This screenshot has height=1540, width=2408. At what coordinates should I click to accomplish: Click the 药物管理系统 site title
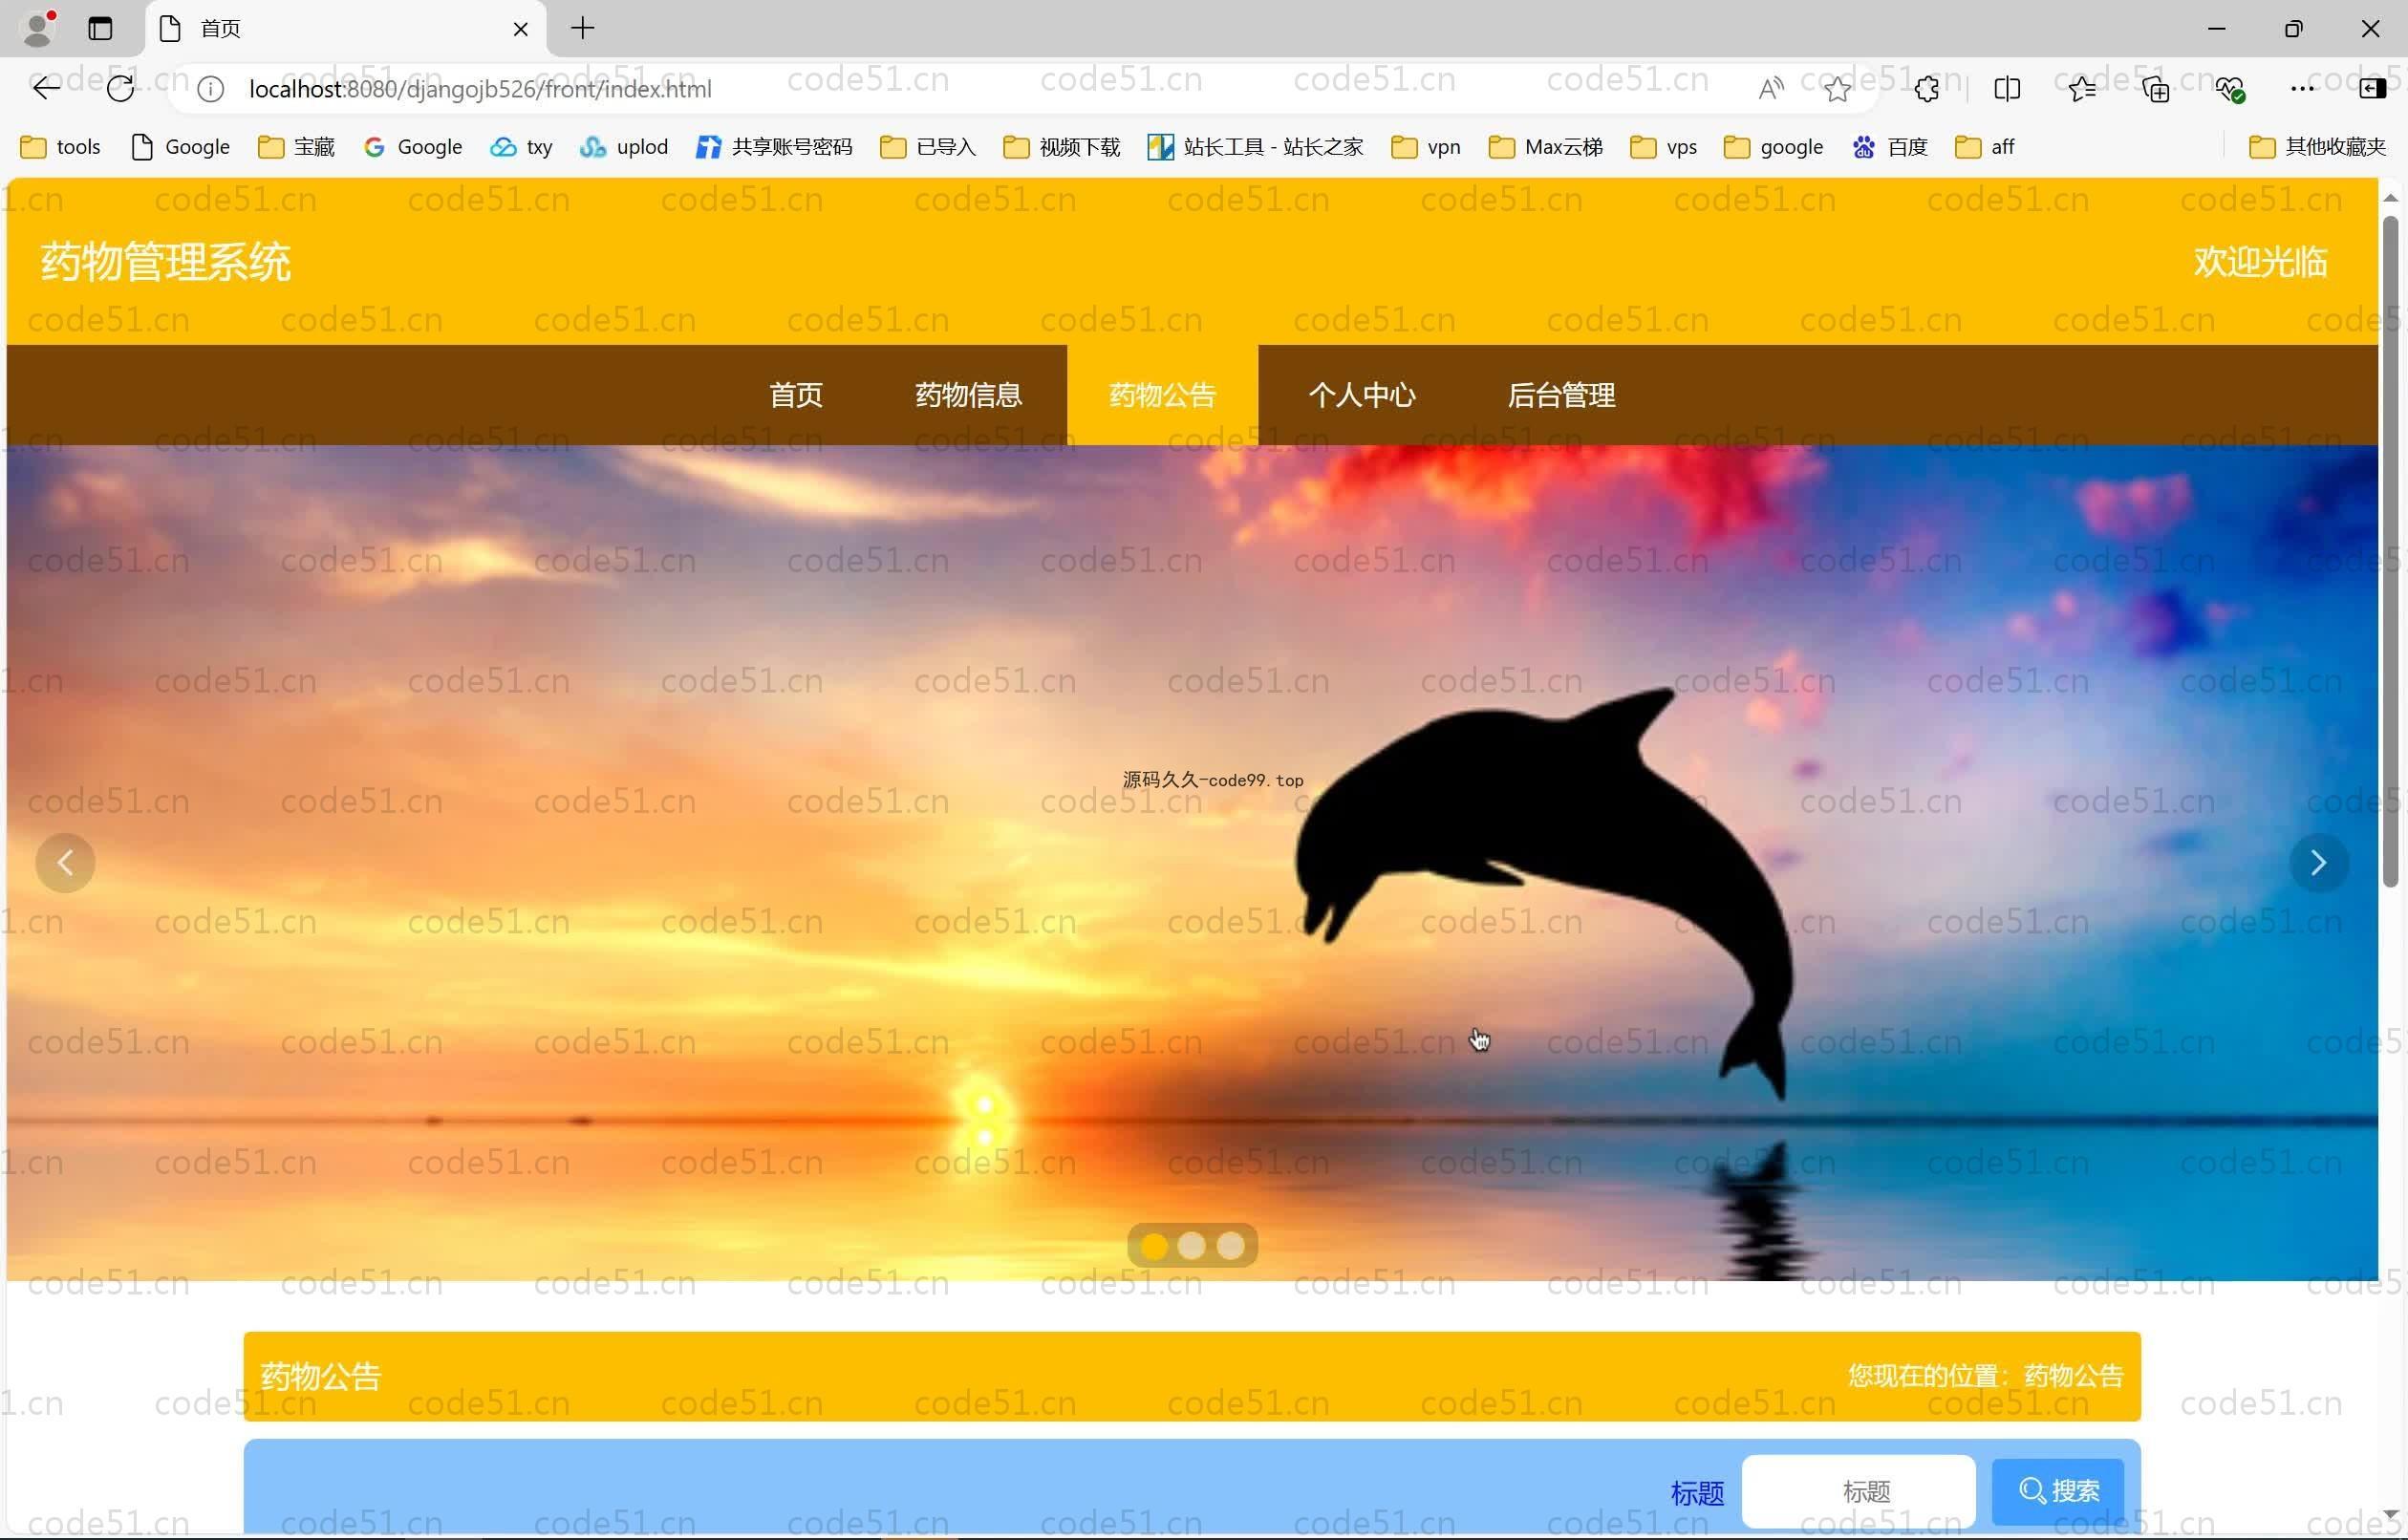coord(166,262)
